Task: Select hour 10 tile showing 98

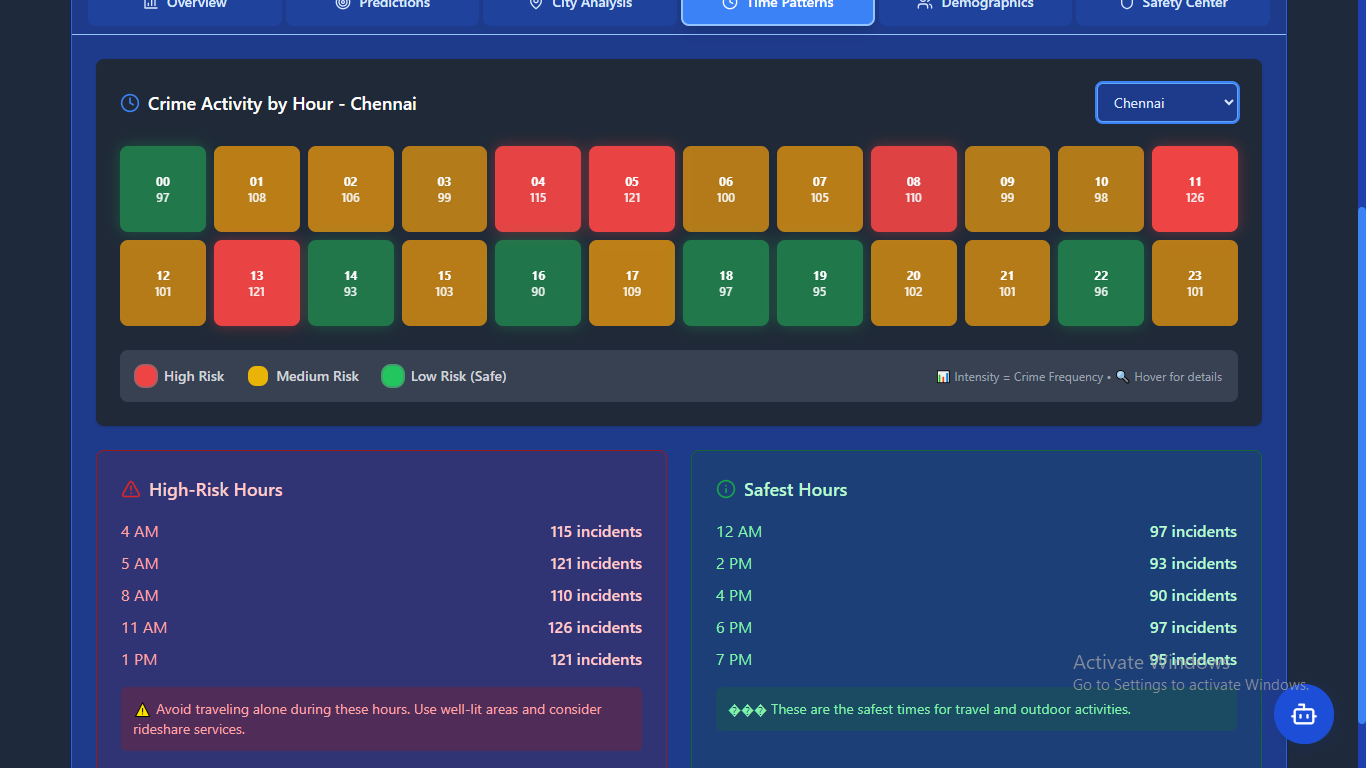Action: (1101, 189)
